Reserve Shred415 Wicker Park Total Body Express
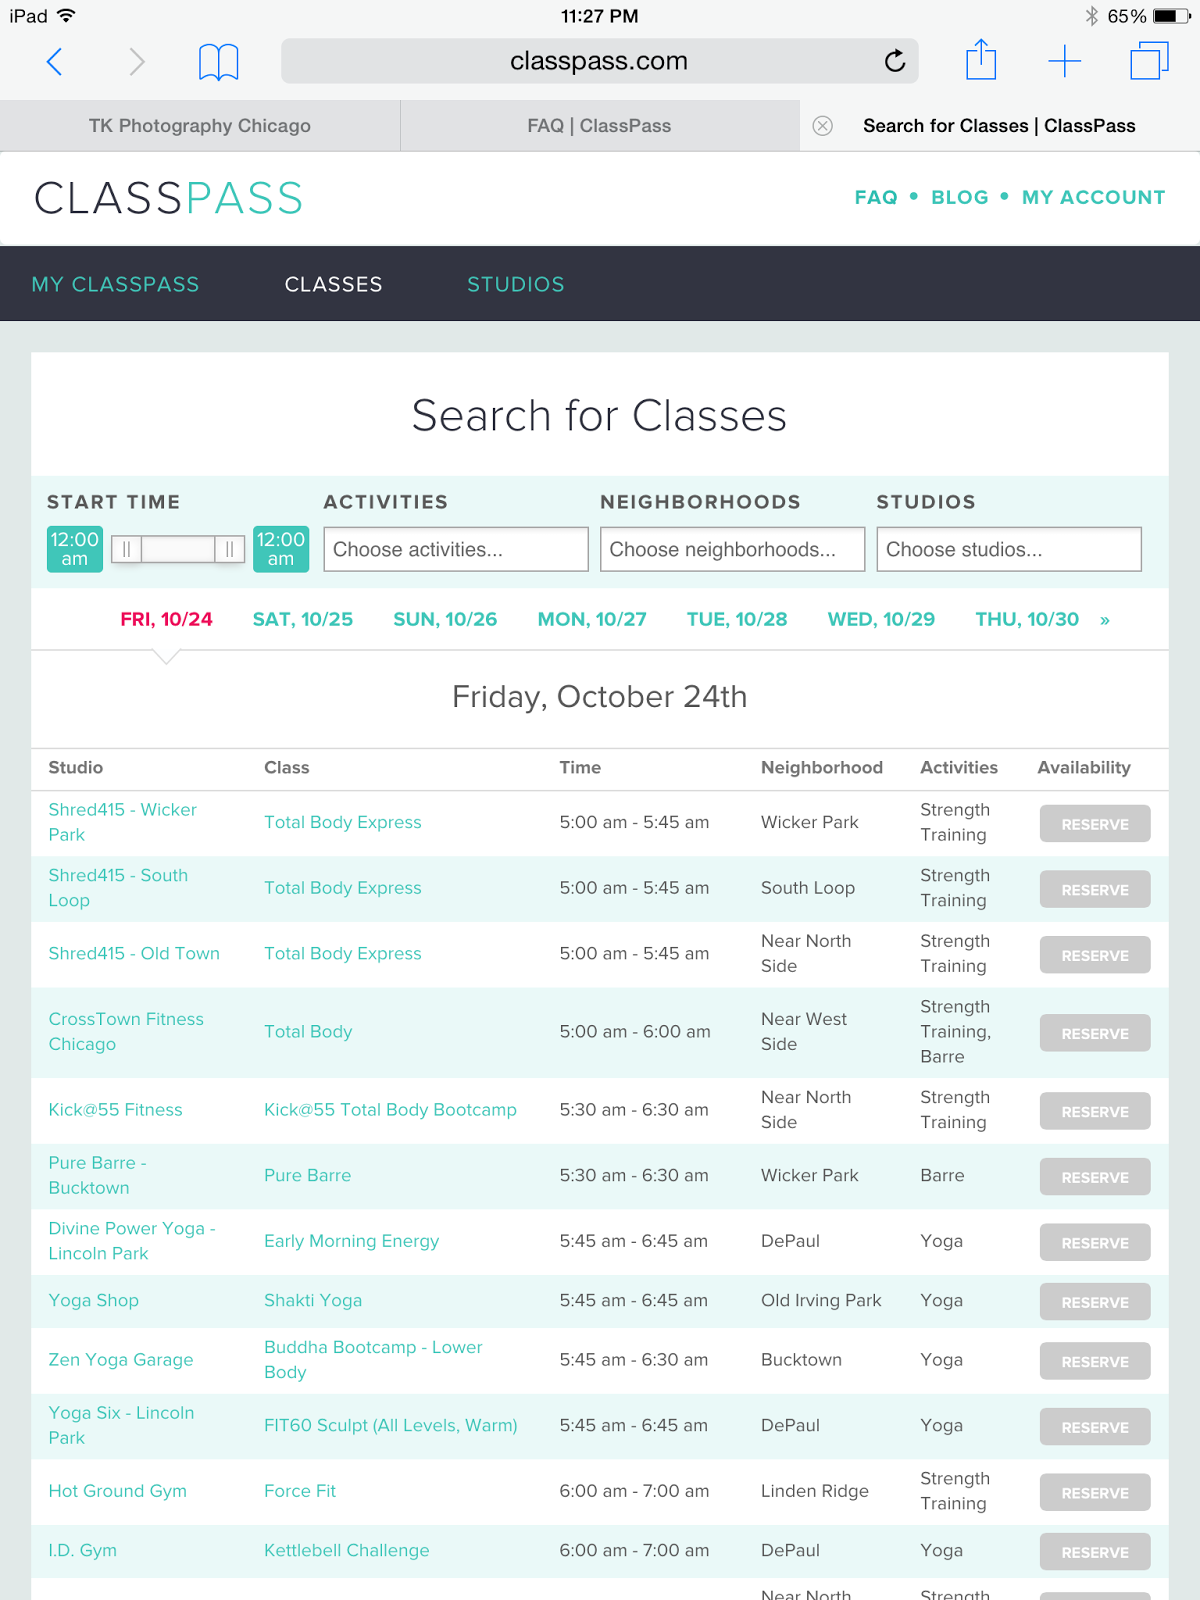 pyautogui.click(x=1095, y=824)
